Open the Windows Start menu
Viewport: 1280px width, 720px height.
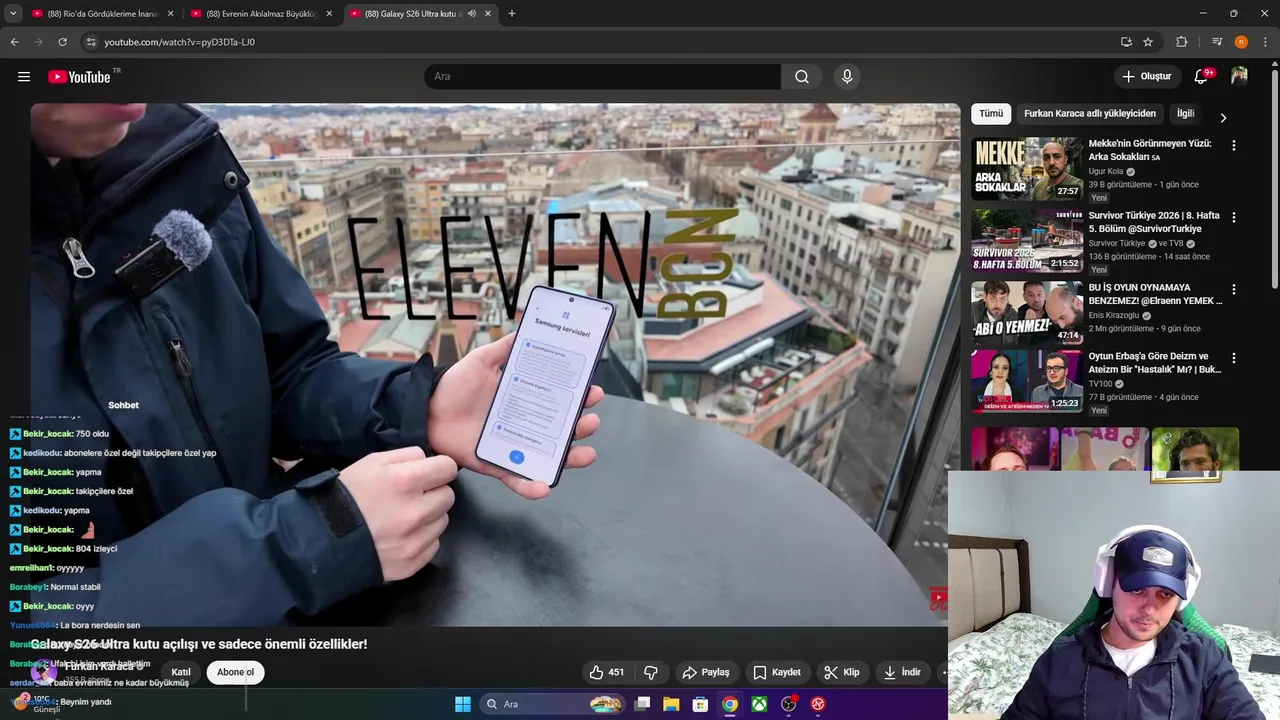463,704
